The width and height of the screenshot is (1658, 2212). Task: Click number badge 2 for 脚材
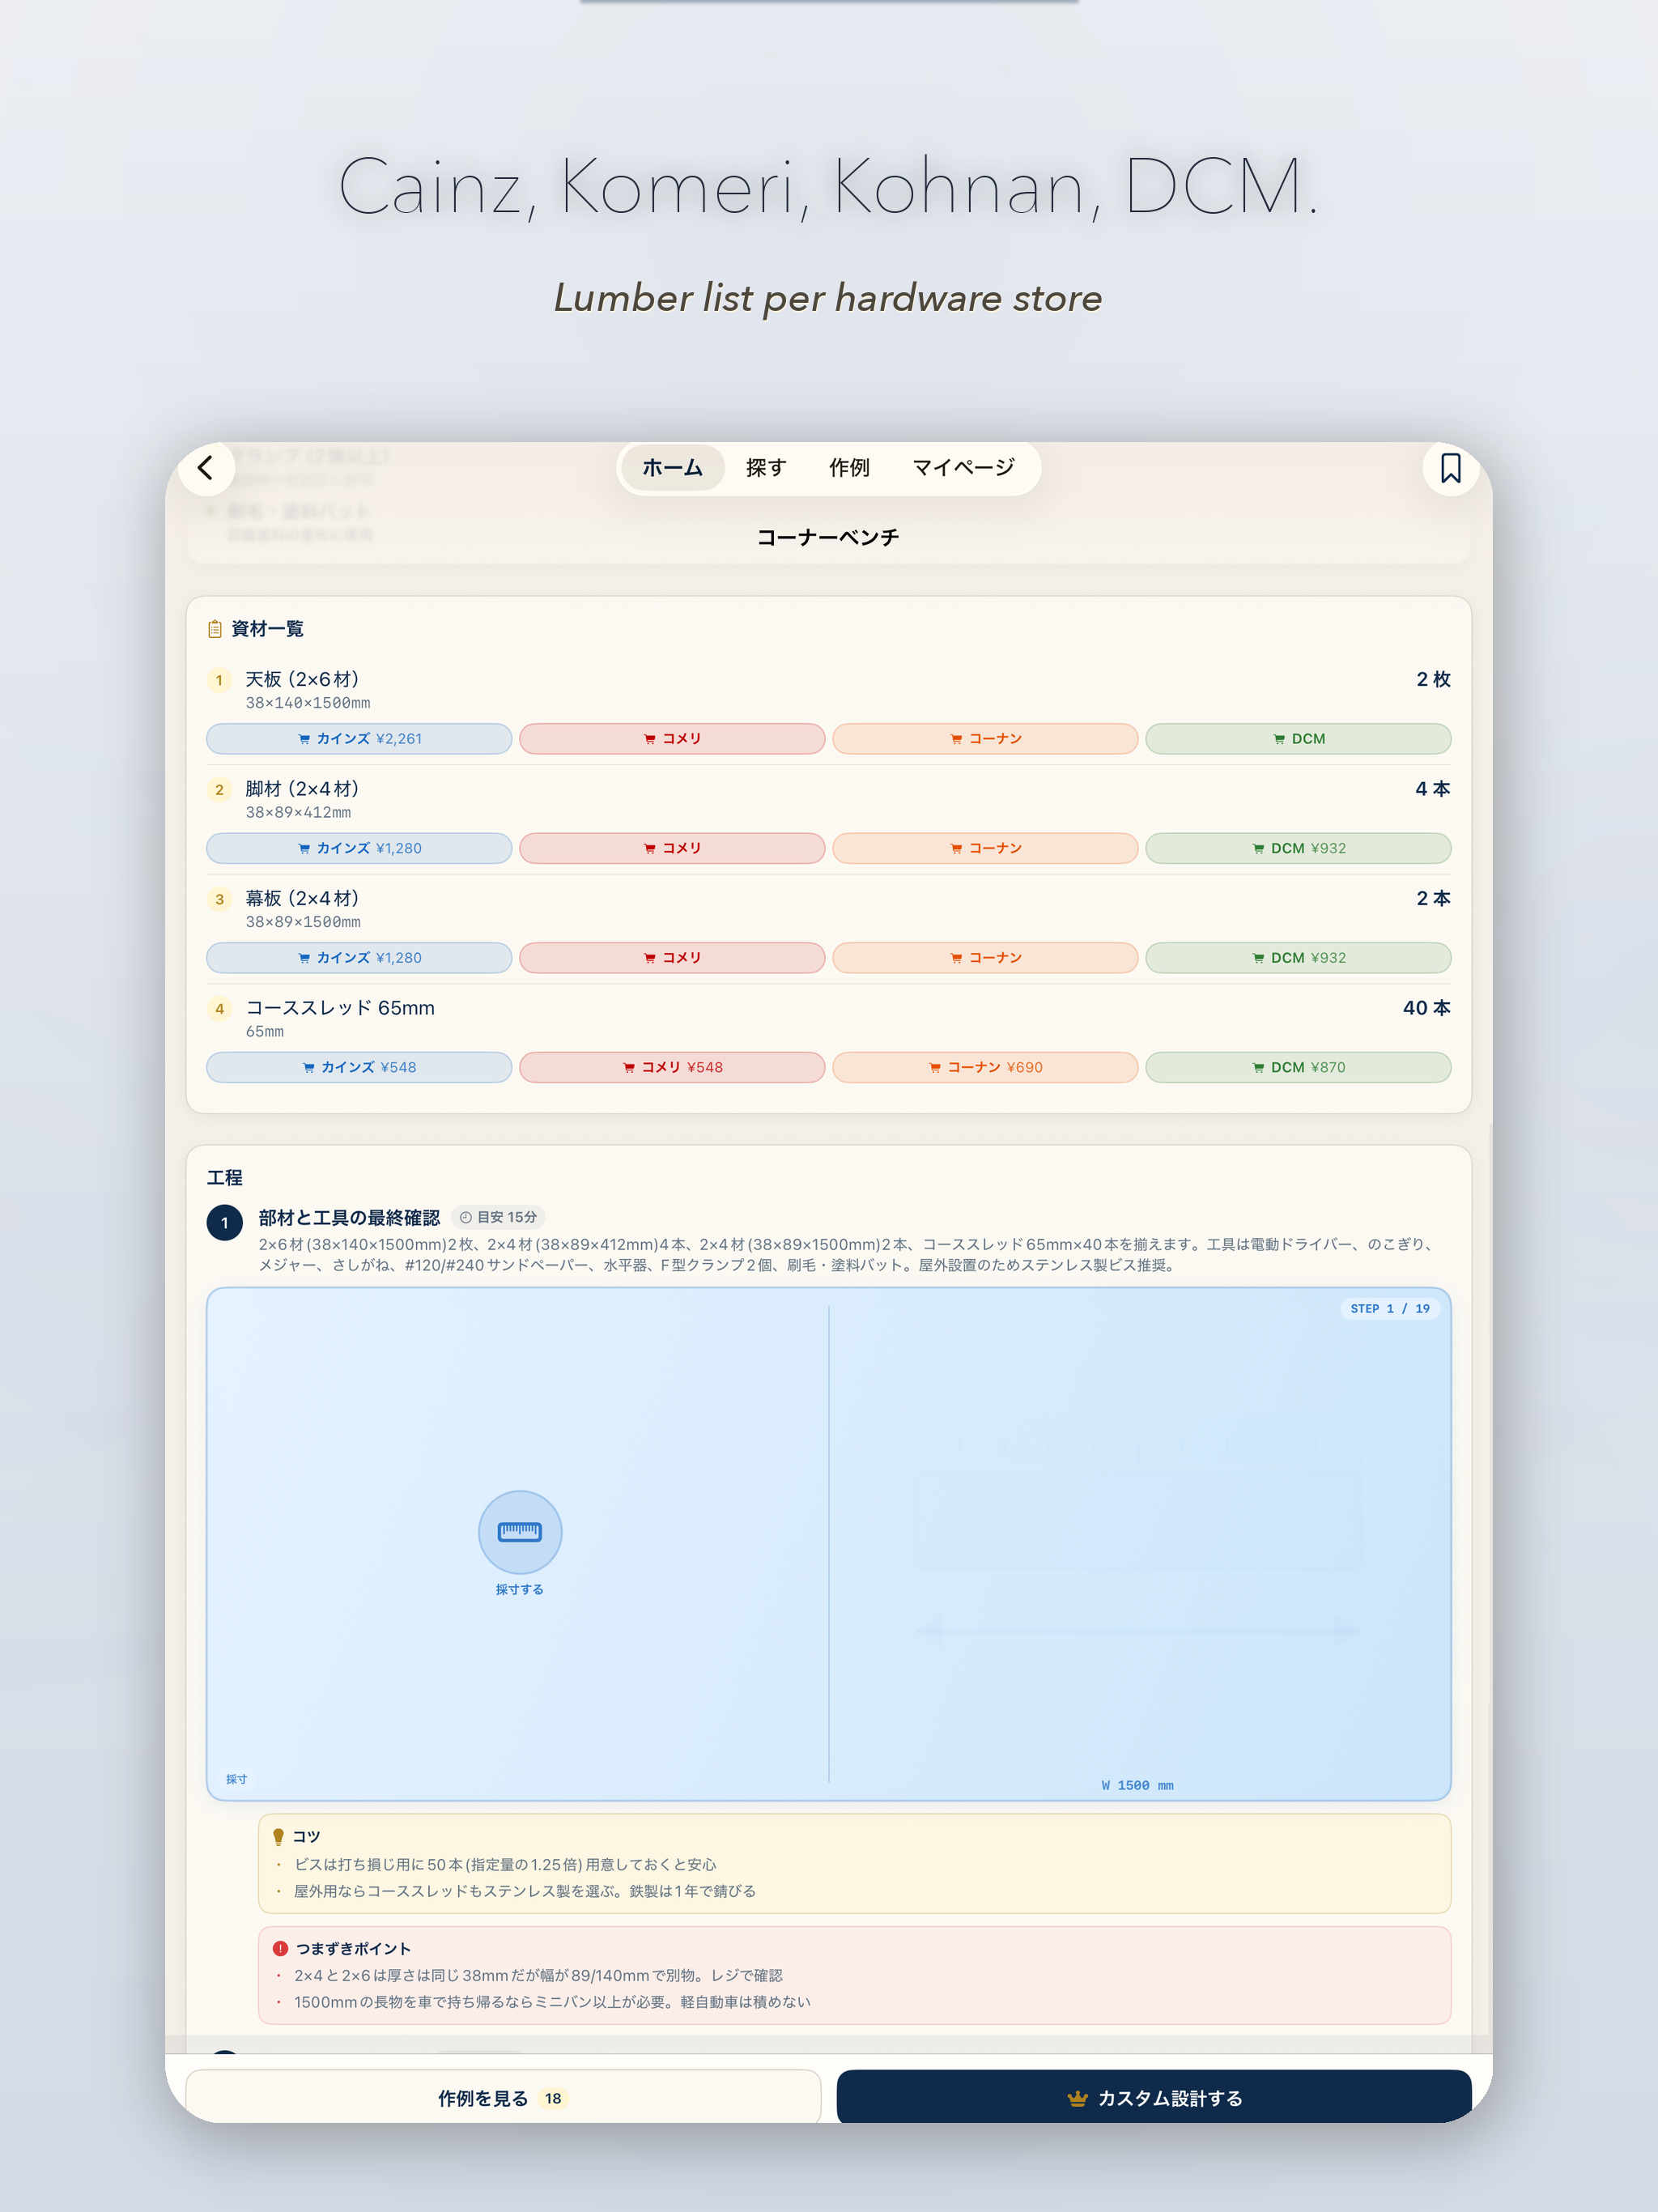219,790
